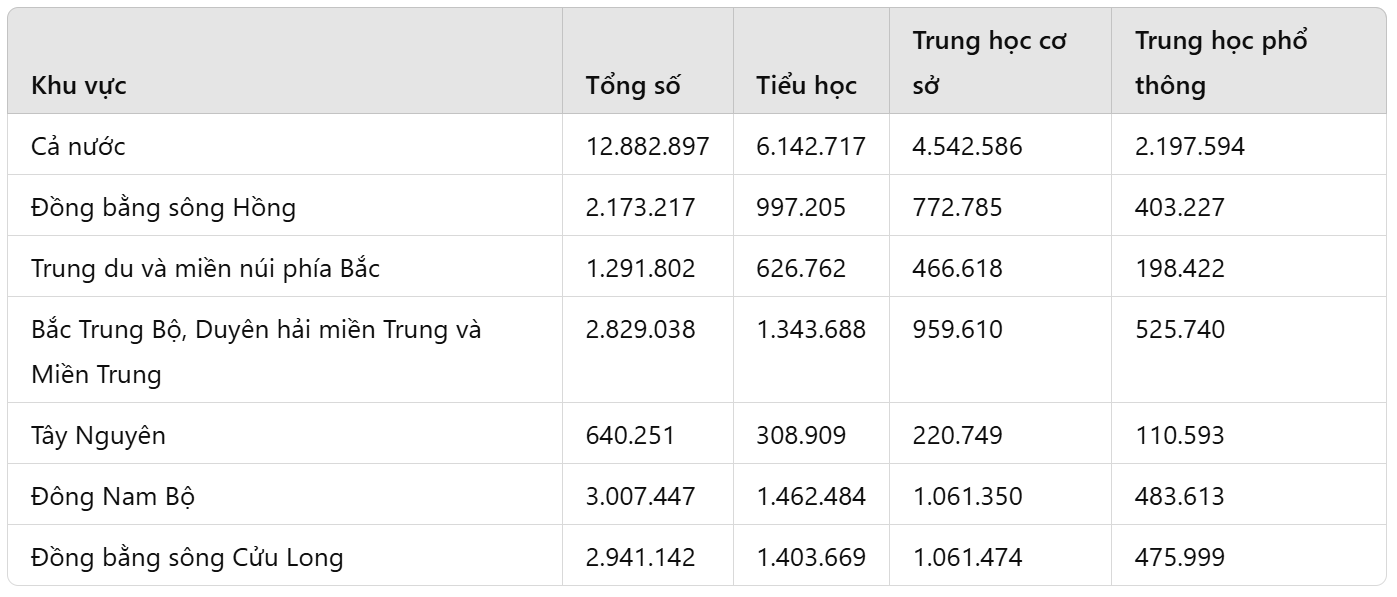Select the value 198.422
The height and width of the screenshot is (597, 1397).
point(1179,269)
